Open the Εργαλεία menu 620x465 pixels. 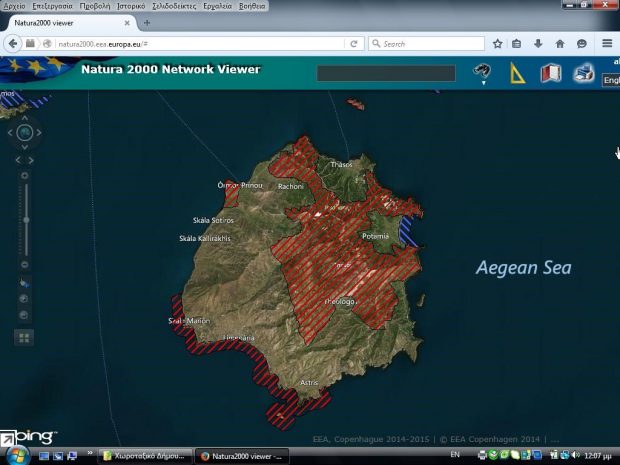(217, 6)
